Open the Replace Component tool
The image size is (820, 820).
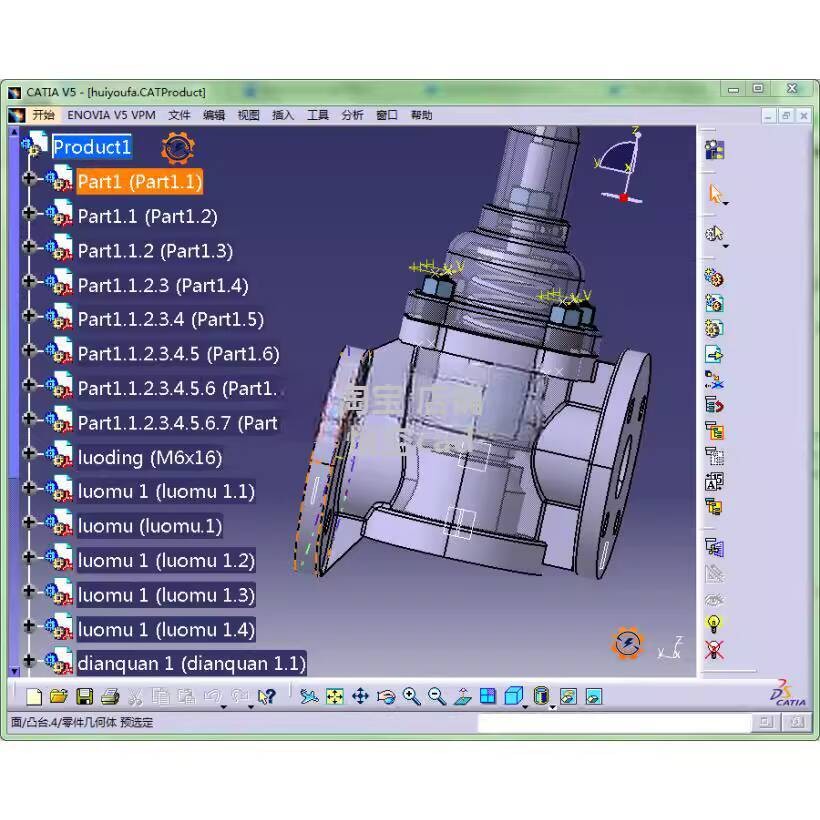pyautogui.click(x=714, y=380)
